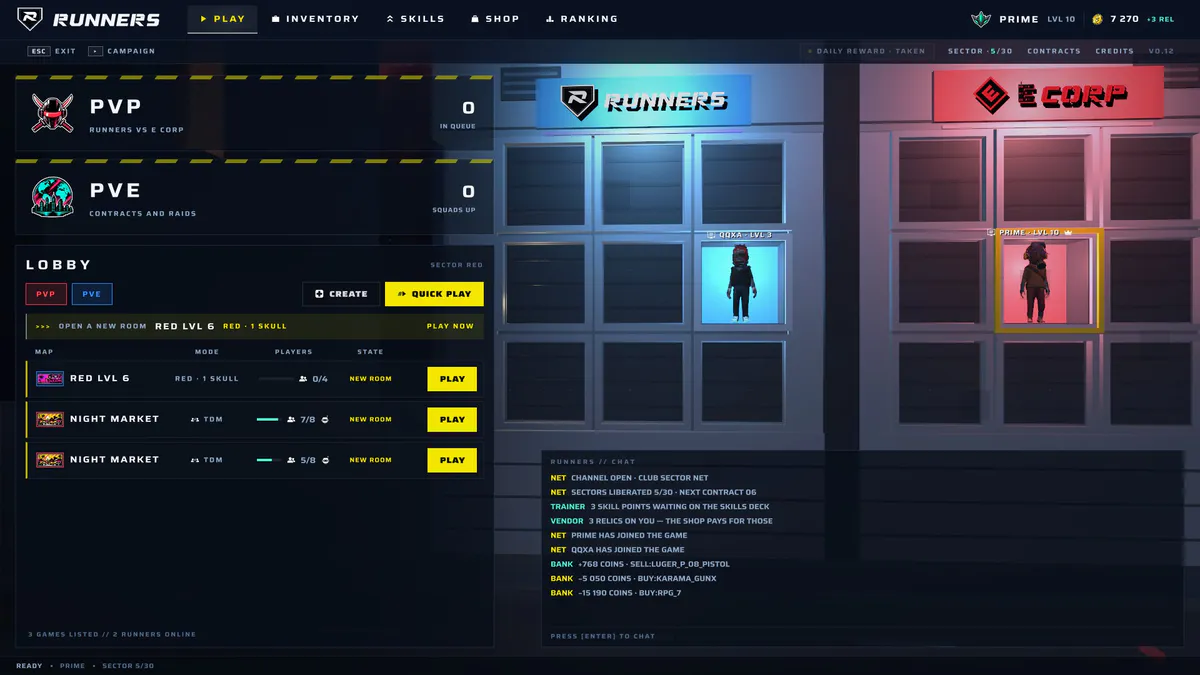Go to the Skills tab

click(415, 19)
